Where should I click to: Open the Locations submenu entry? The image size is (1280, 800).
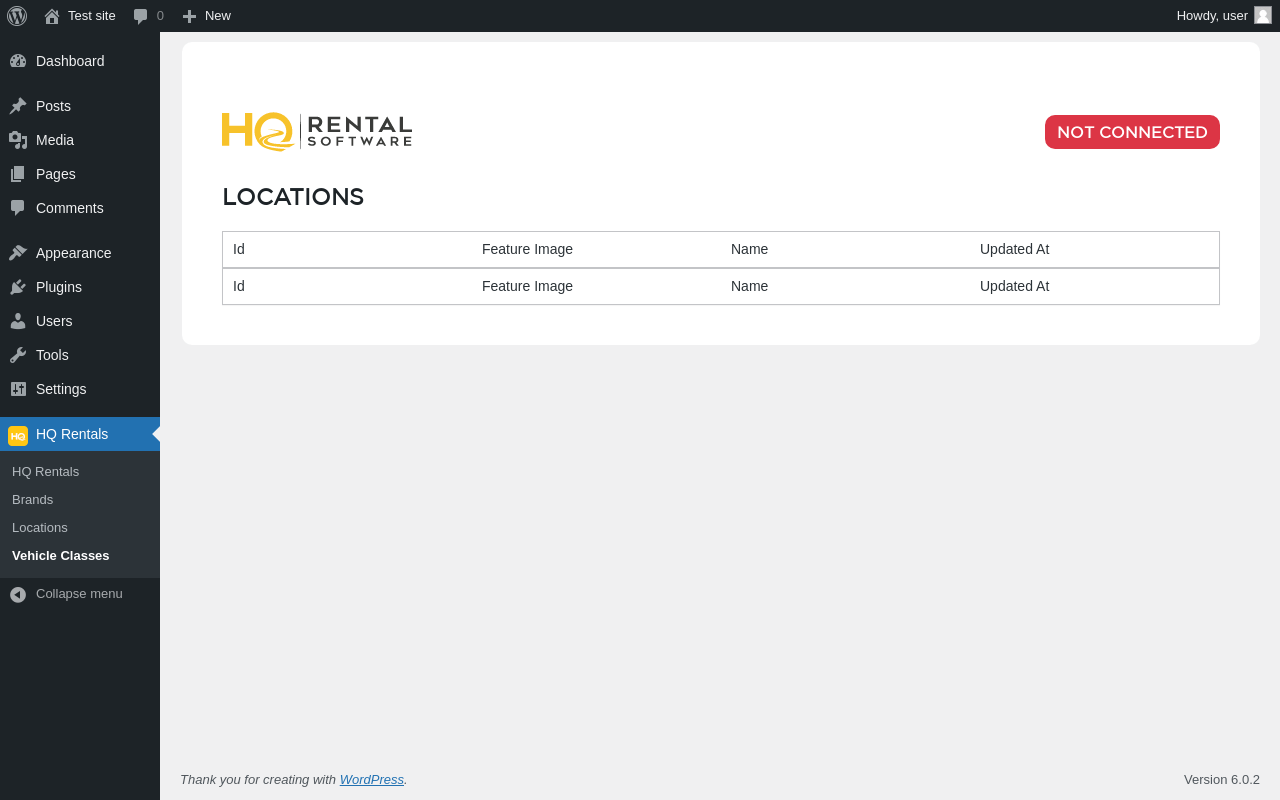[x=40, y=528]
